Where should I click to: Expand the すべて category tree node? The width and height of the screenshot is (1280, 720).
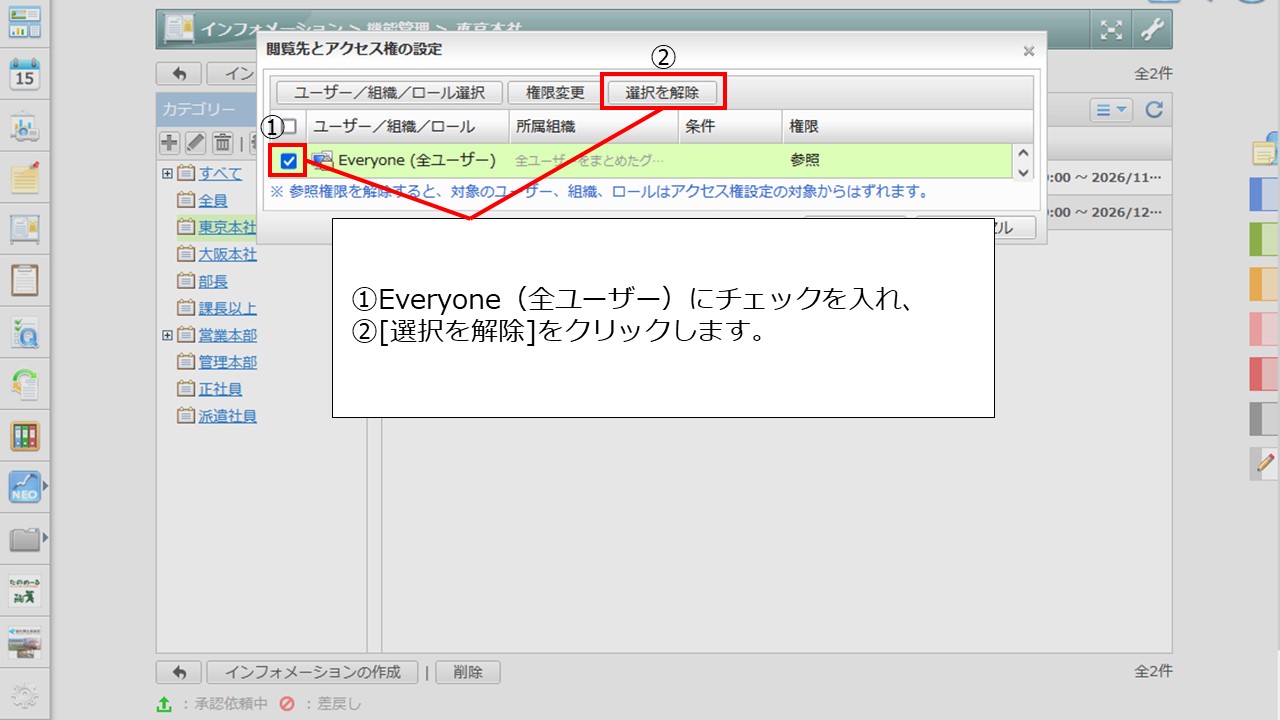point(167,173)
